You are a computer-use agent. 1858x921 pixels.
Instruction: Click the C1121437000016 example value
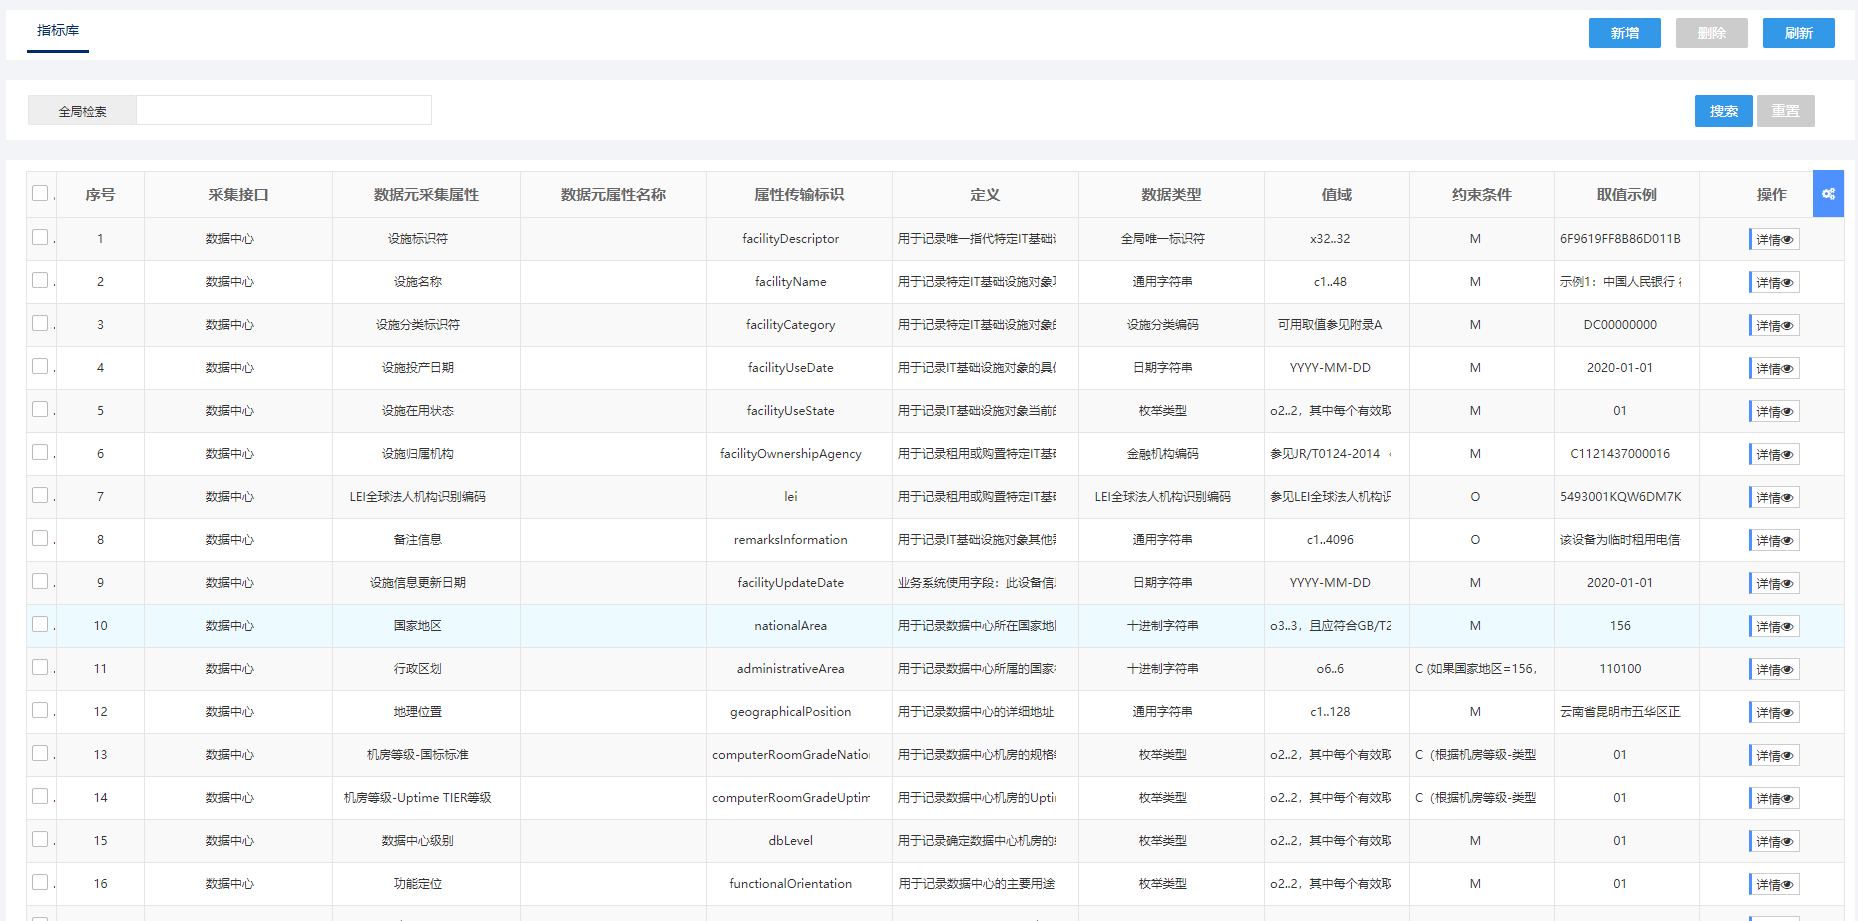click(1620, 454)
